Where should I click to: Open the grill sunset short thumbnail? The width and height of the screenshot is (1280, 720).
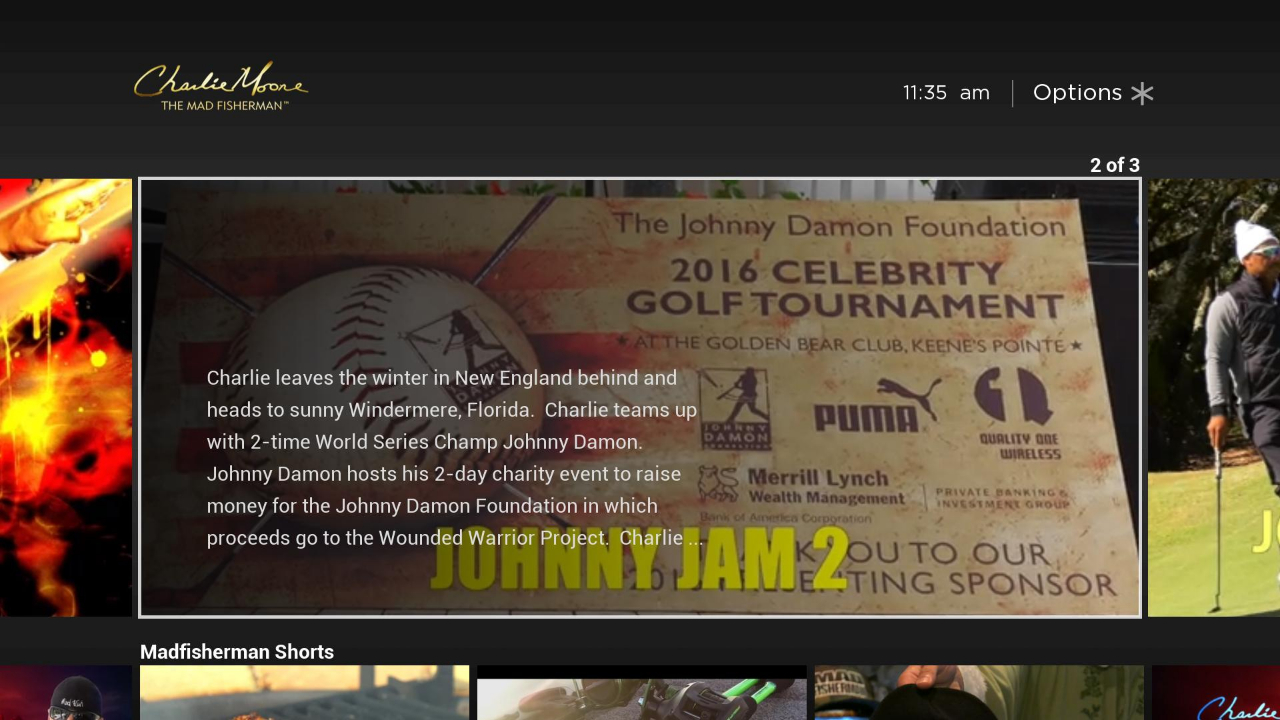(304, 693)
